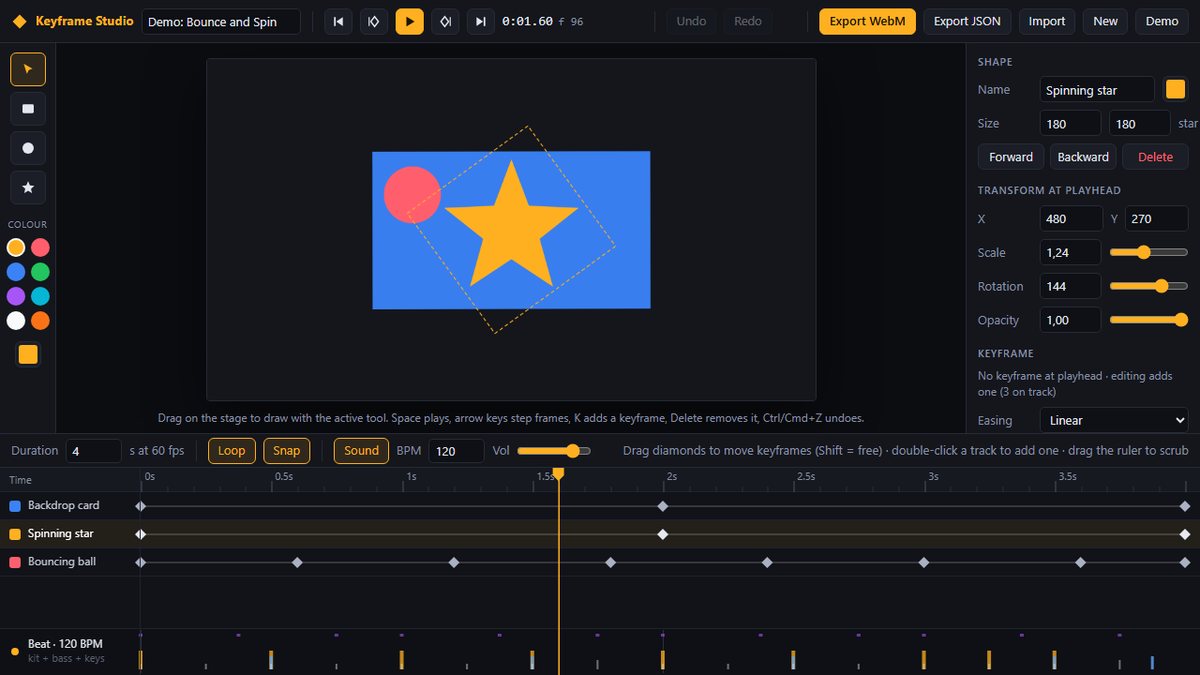Select the Bouncing ball track
The height and width of the screenshot is (675, 1200).
coord(70,562)
